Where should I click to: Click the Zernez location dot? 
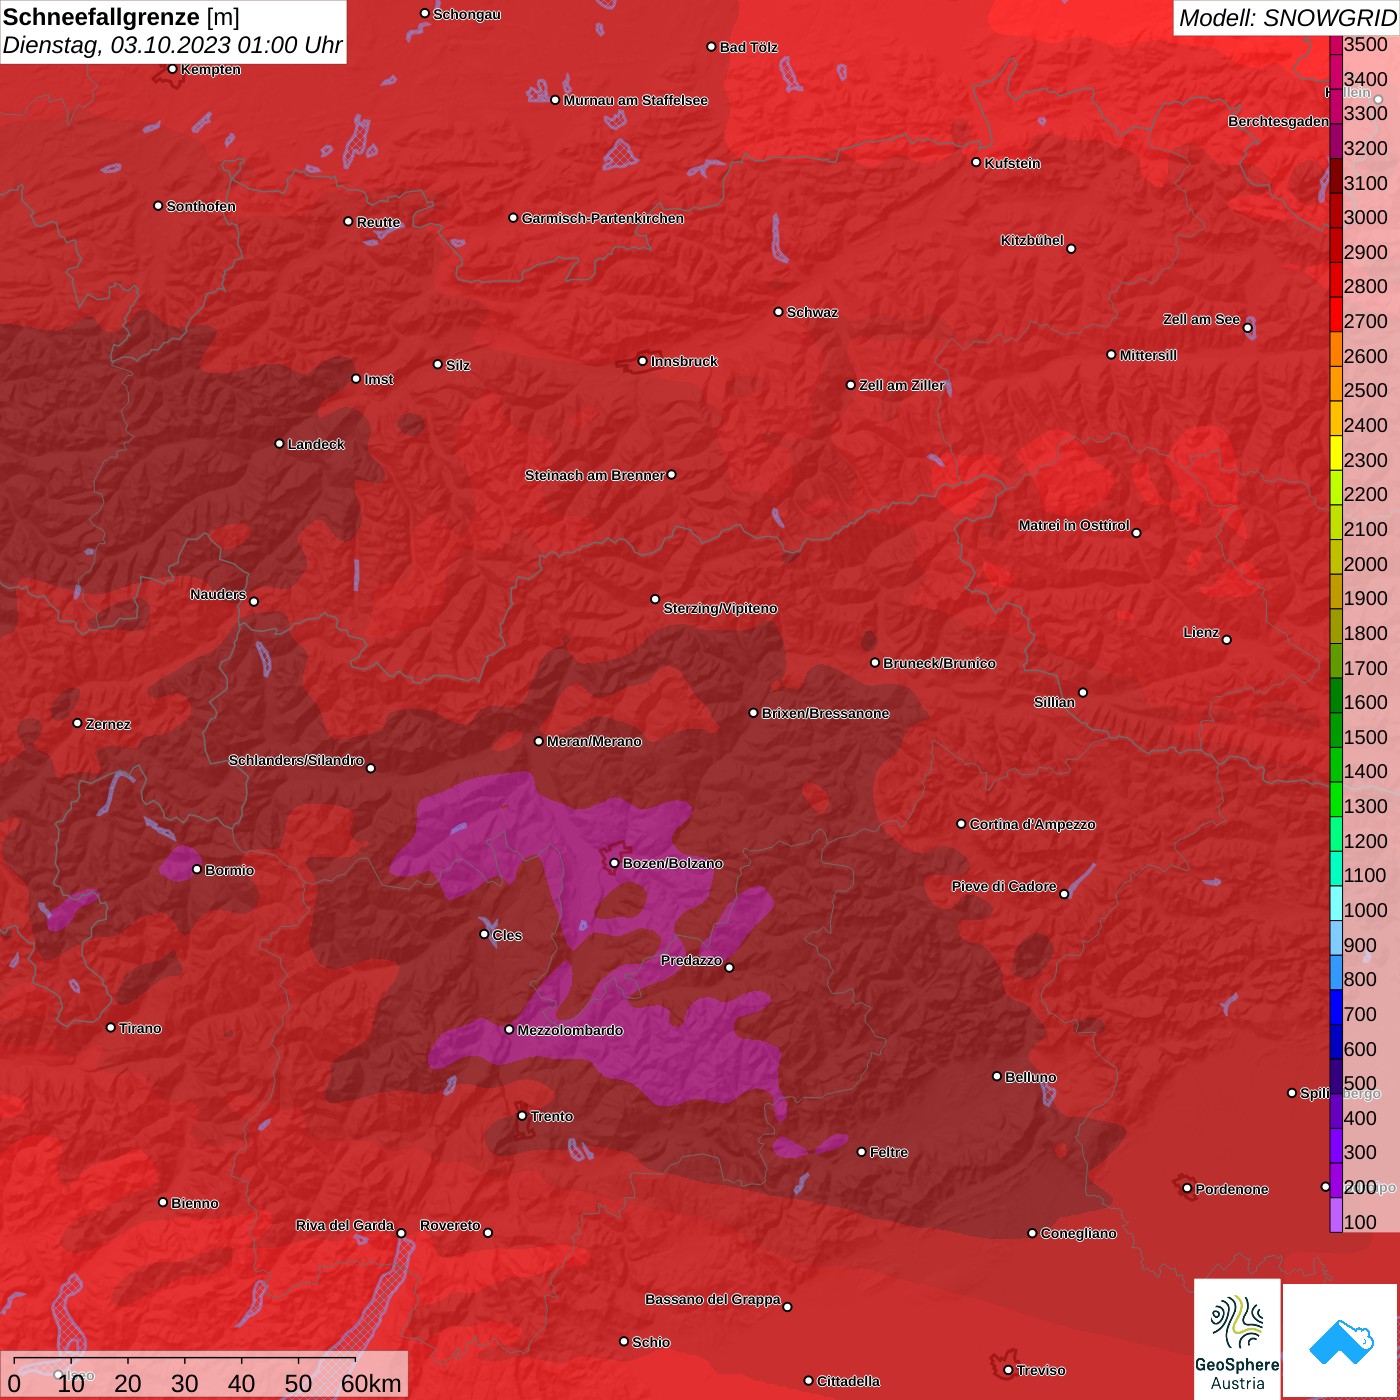(77, 723)
